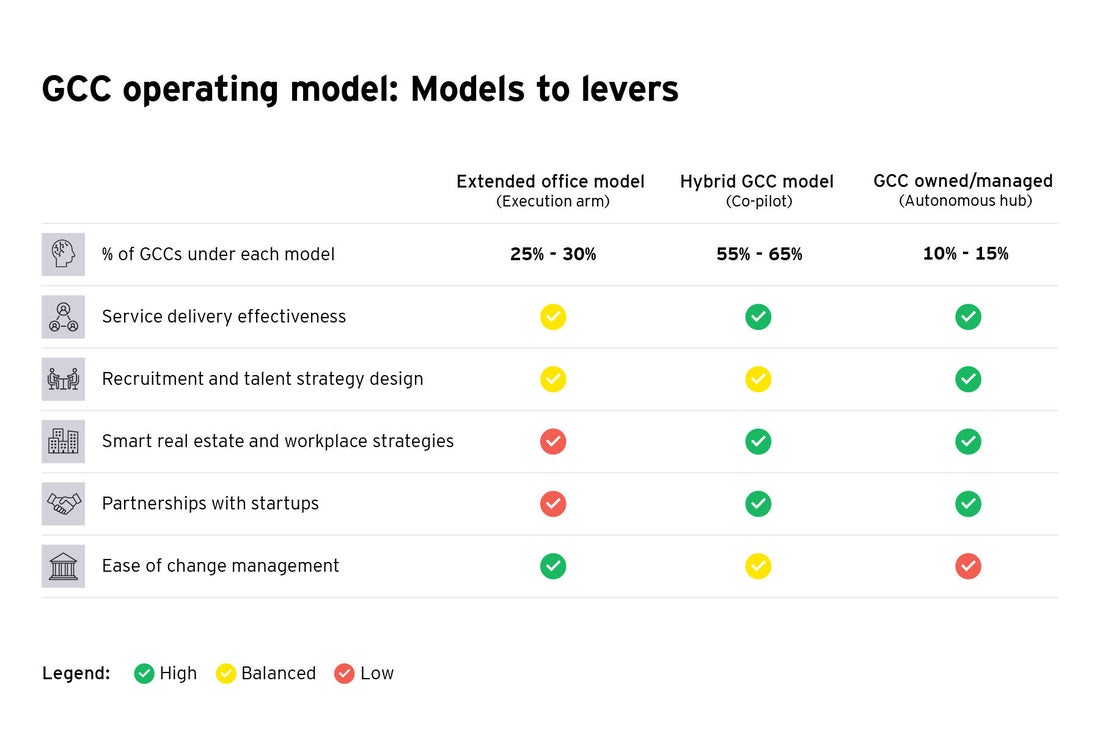1100x733 pixels.
Task: Click the red Low legend marker
Action: pos(344,673)
